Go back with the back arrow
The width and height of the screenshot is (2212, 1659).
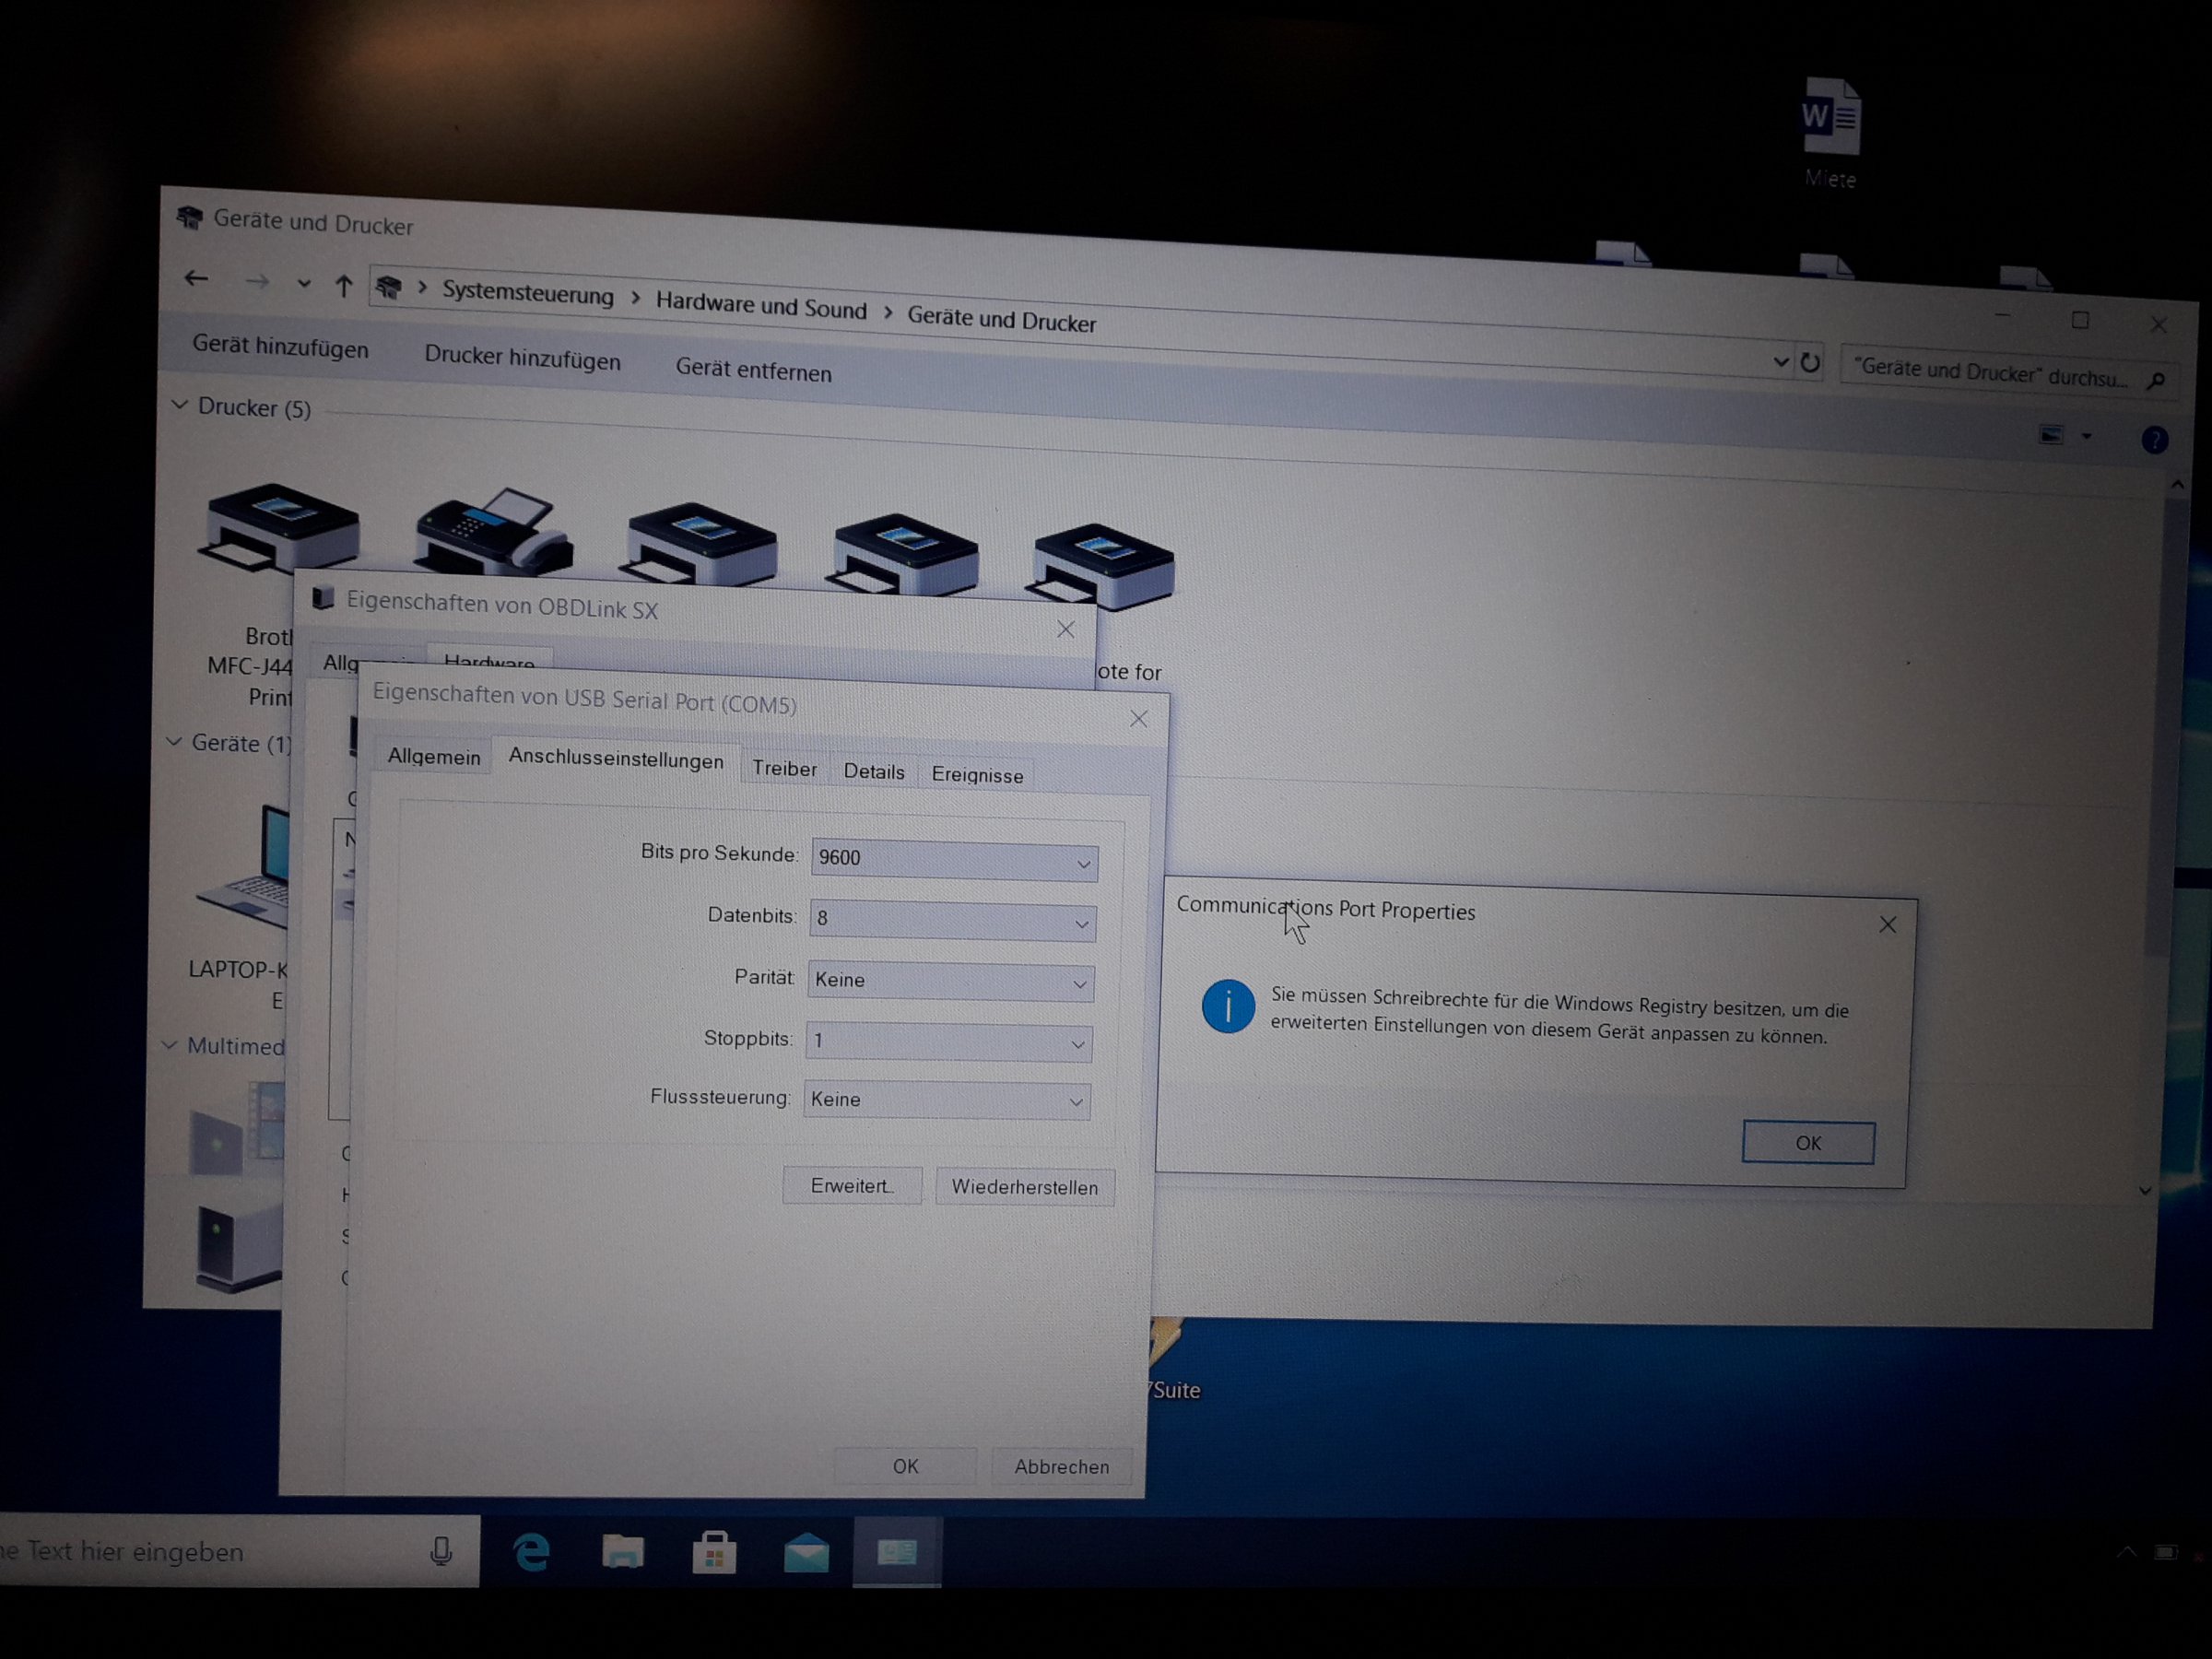[x=196, y=278]
